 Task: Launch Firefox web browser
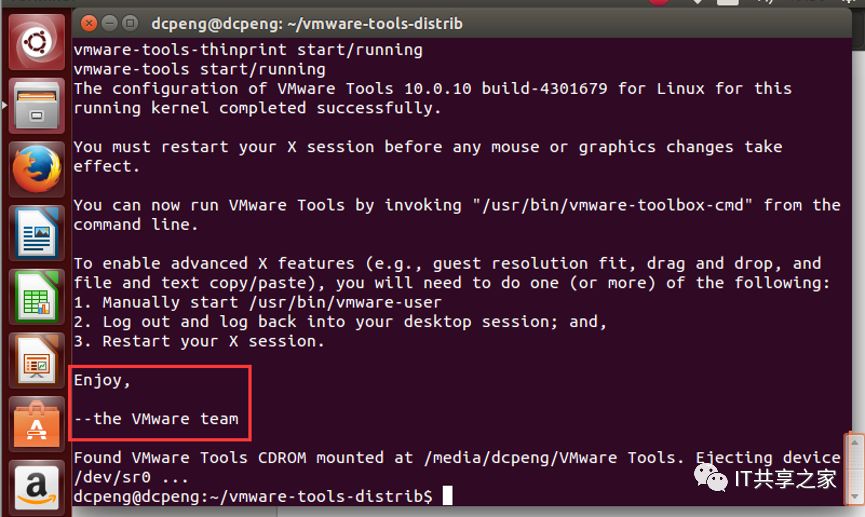36,169
